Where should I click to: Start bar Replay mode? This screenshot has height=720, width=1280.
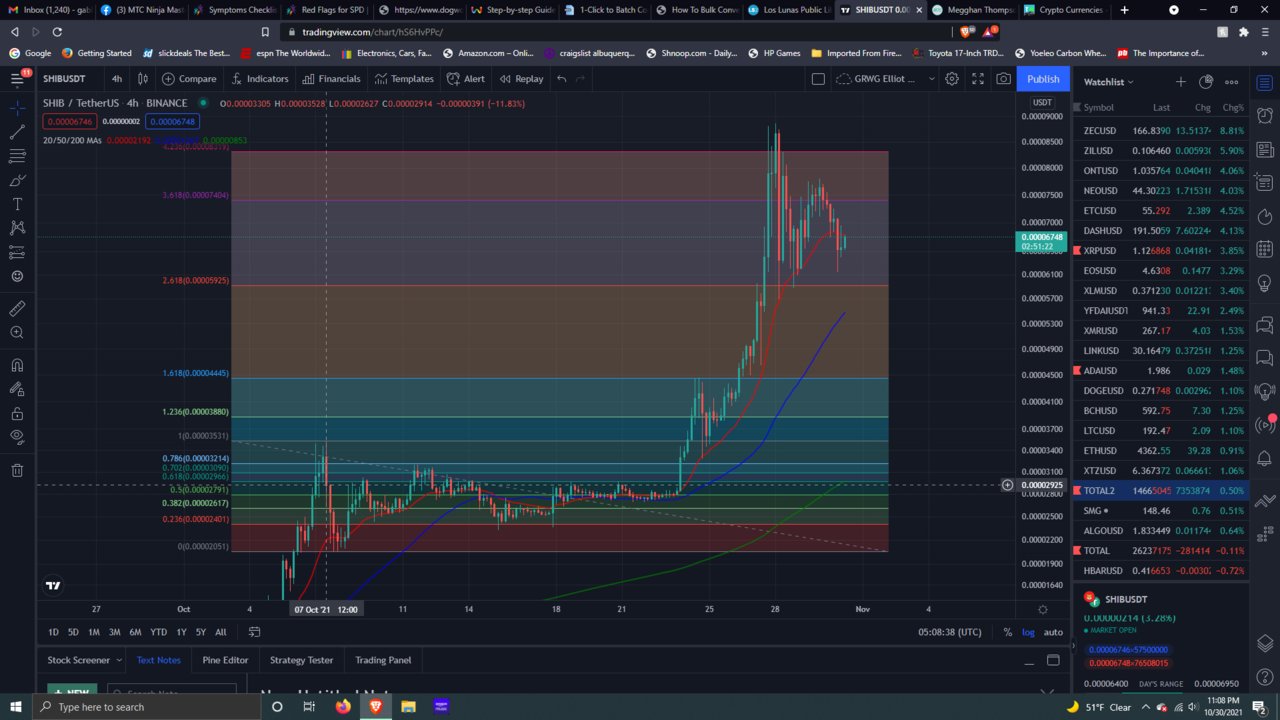coord(521,79)
